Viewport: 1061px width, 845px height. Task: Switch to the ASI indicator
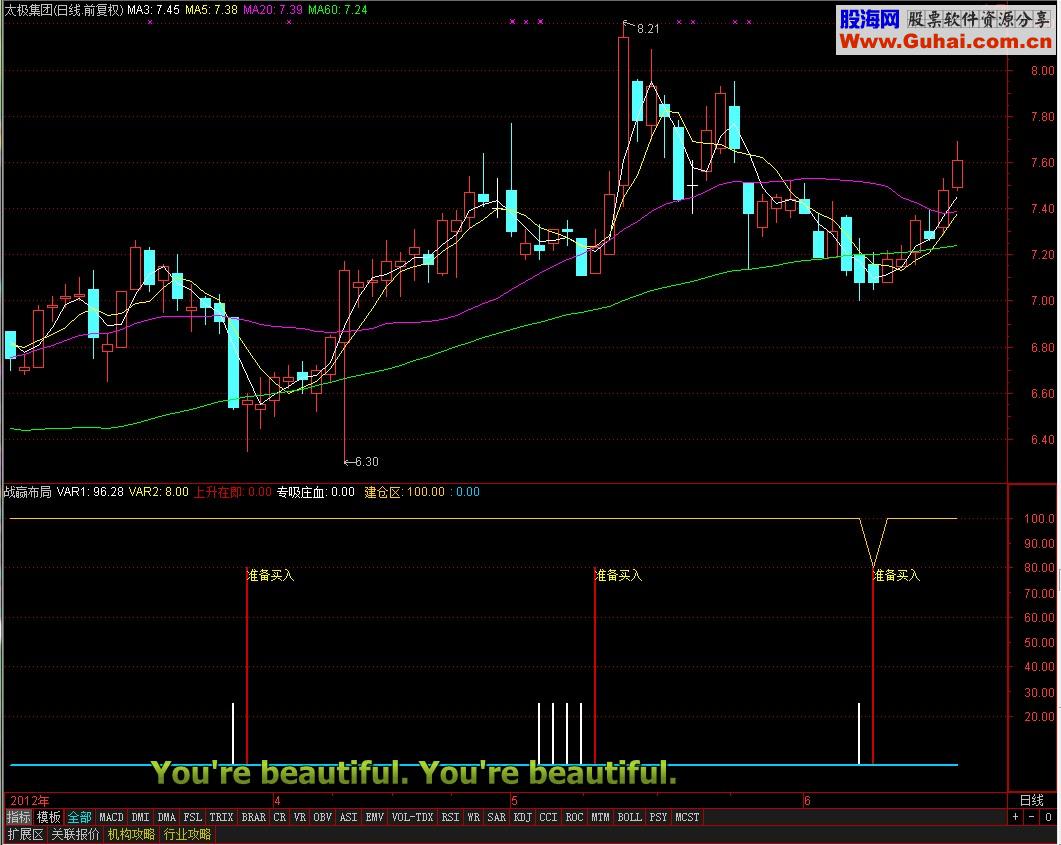(348, 817)
